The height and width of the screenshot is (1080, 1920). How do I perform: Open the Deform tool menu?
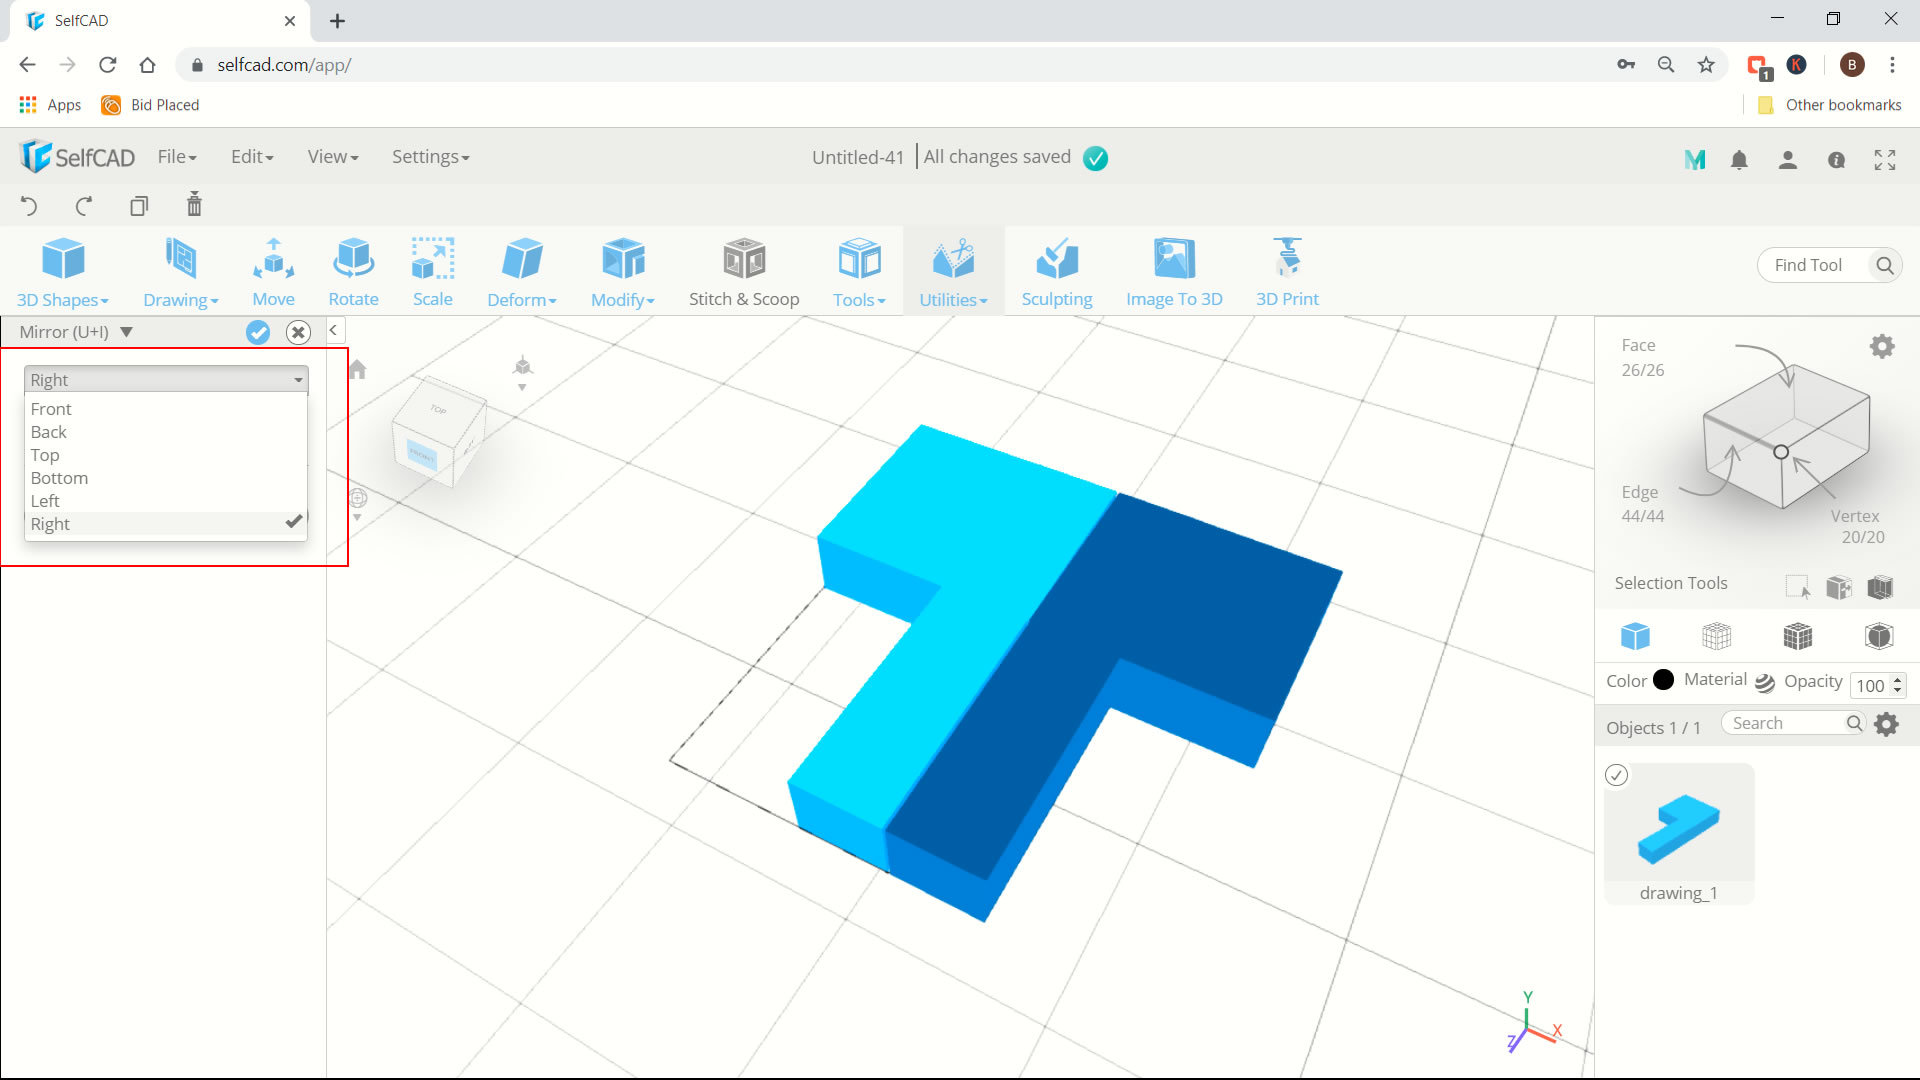(x=521, y=272)
